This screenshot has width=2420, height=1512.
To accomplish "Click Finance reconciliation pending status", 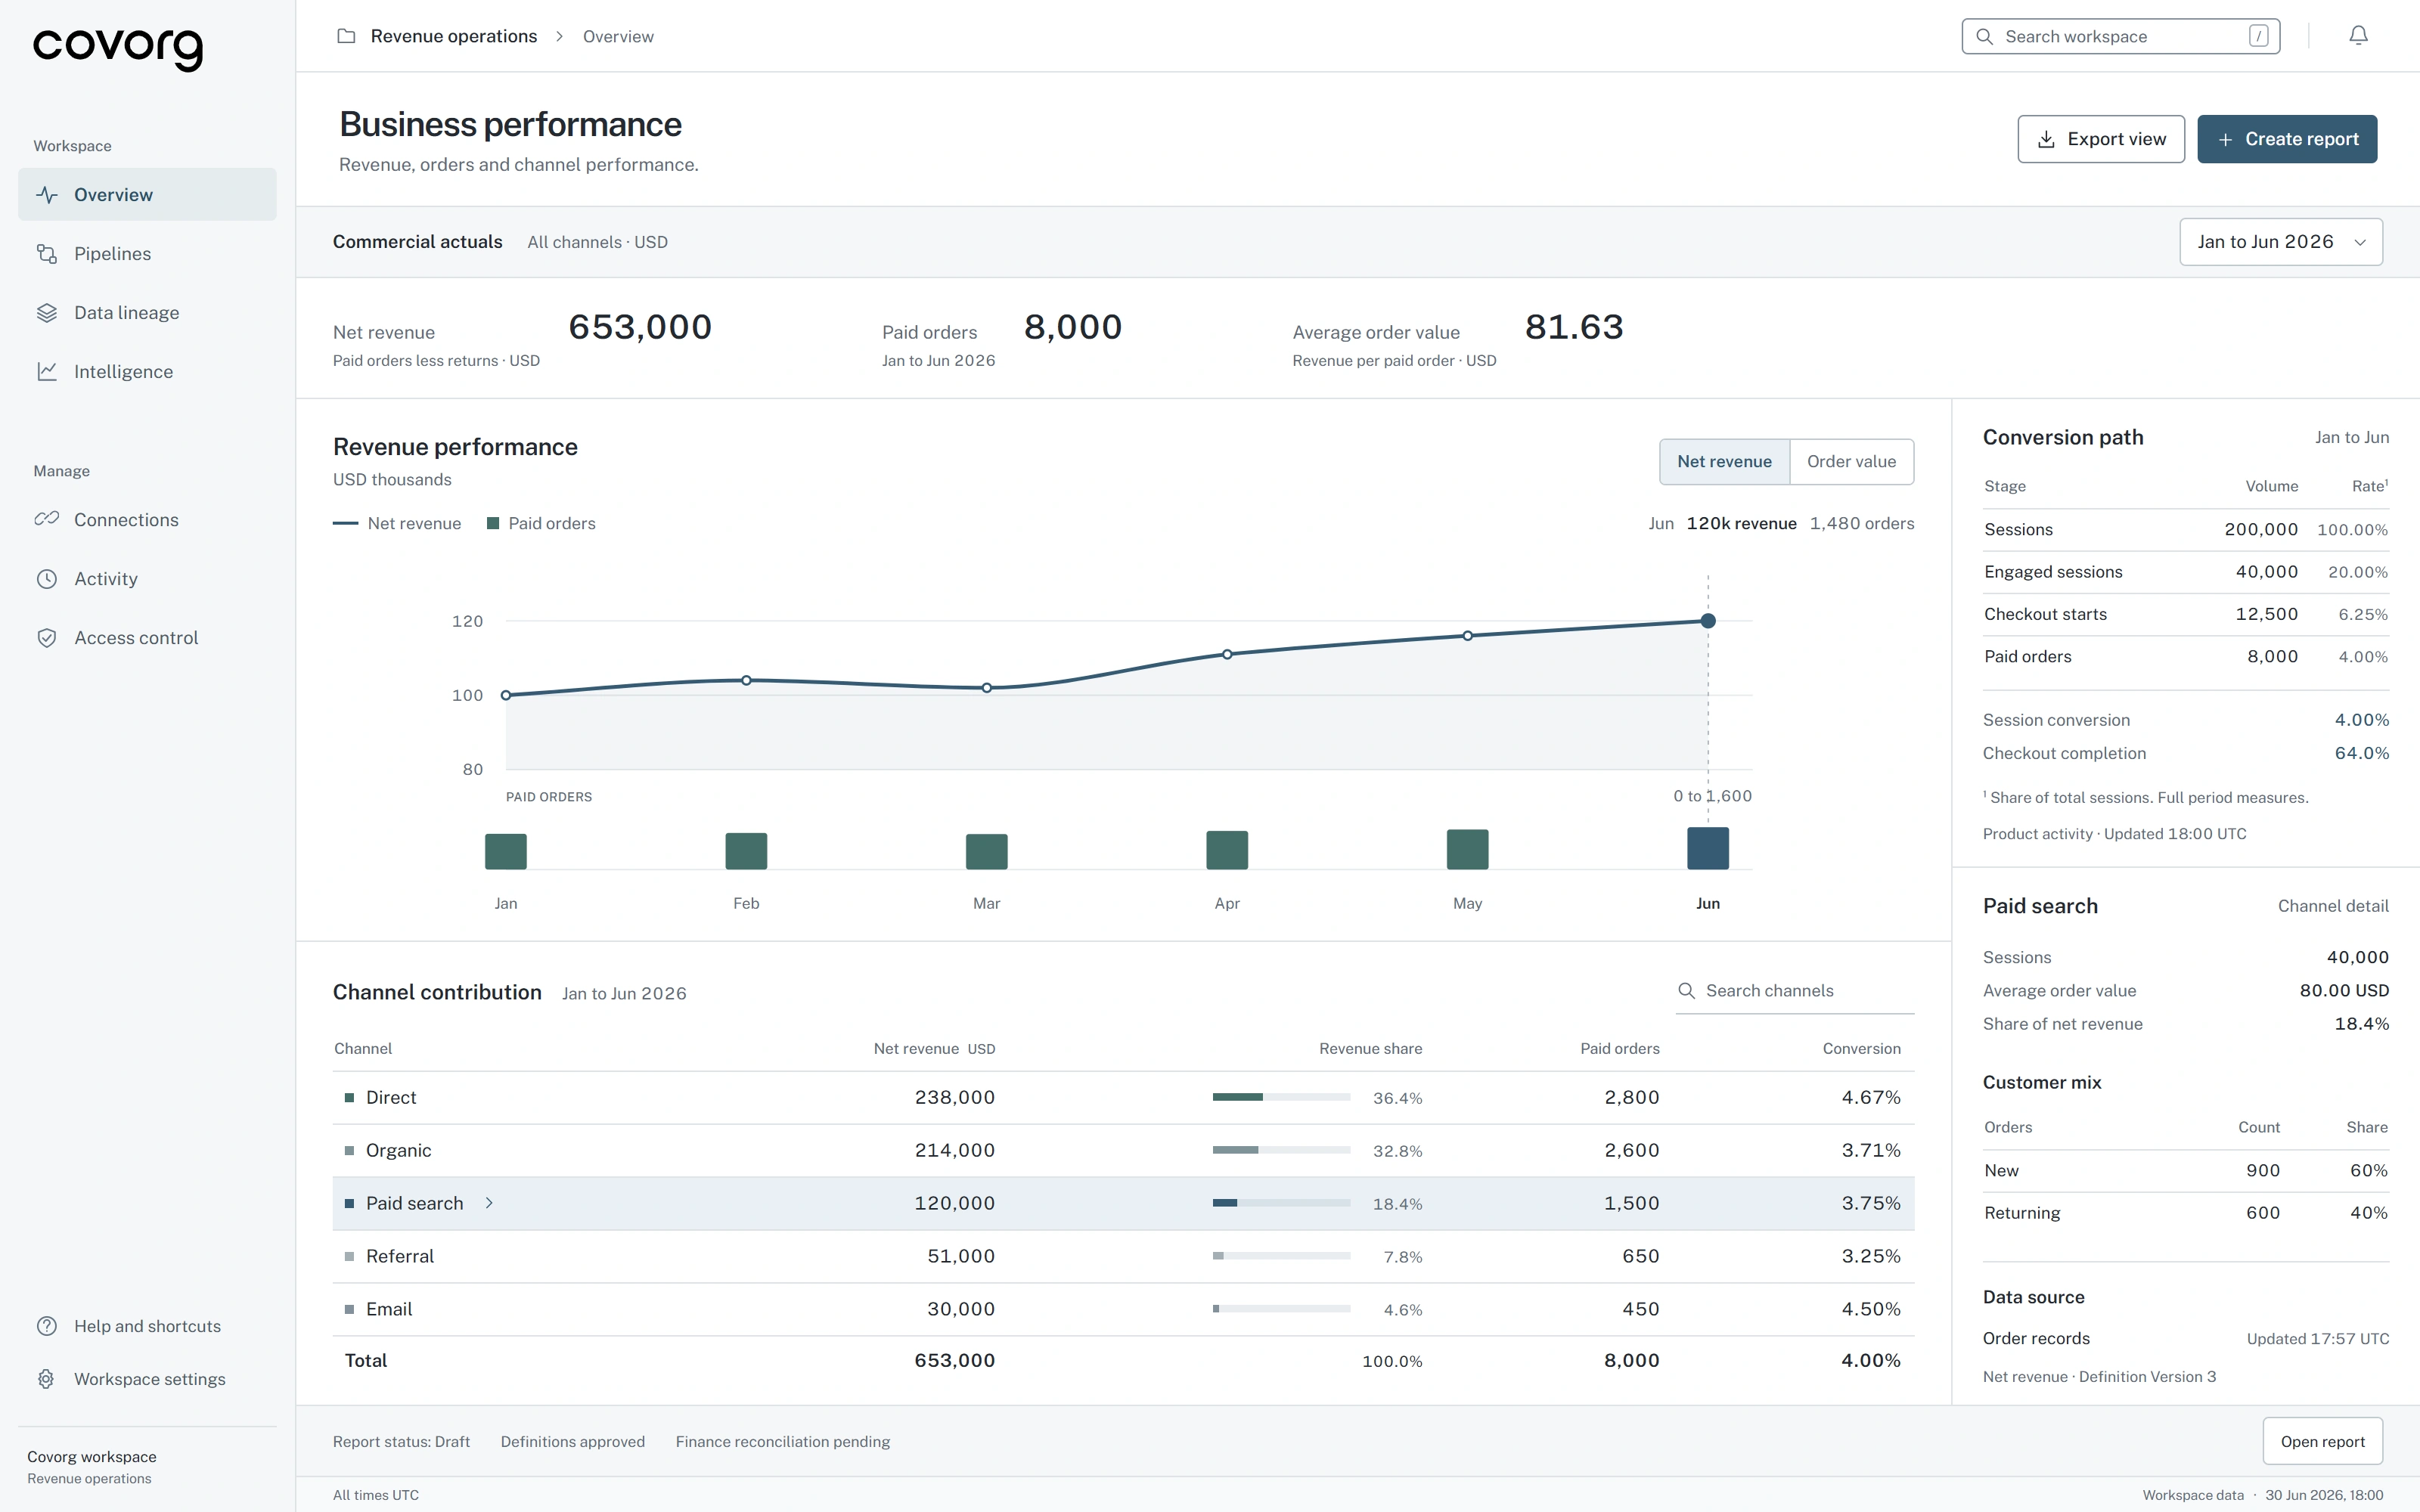I will point(782,1441).
